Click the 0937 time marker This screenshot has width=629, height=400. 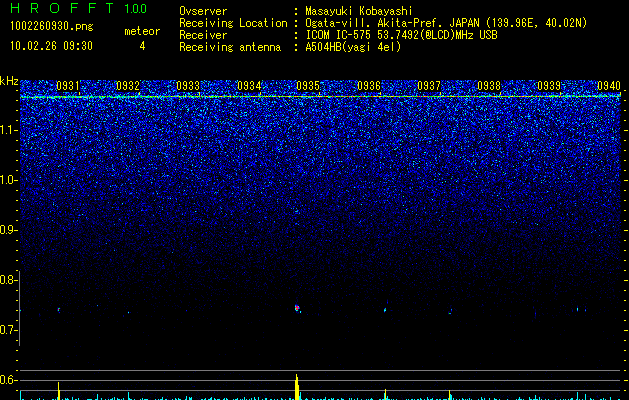pos(429,86)
